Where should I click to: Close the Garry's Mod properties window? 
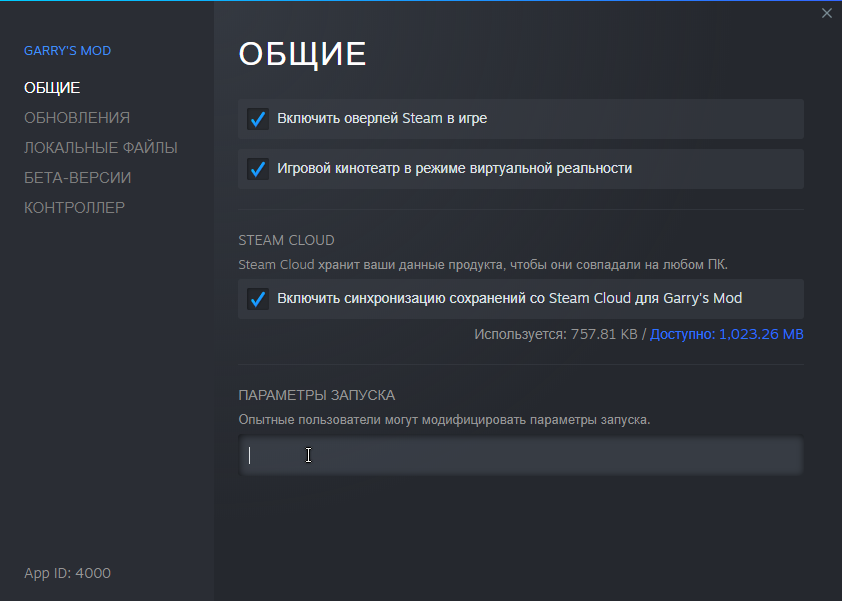pos(826,13)
